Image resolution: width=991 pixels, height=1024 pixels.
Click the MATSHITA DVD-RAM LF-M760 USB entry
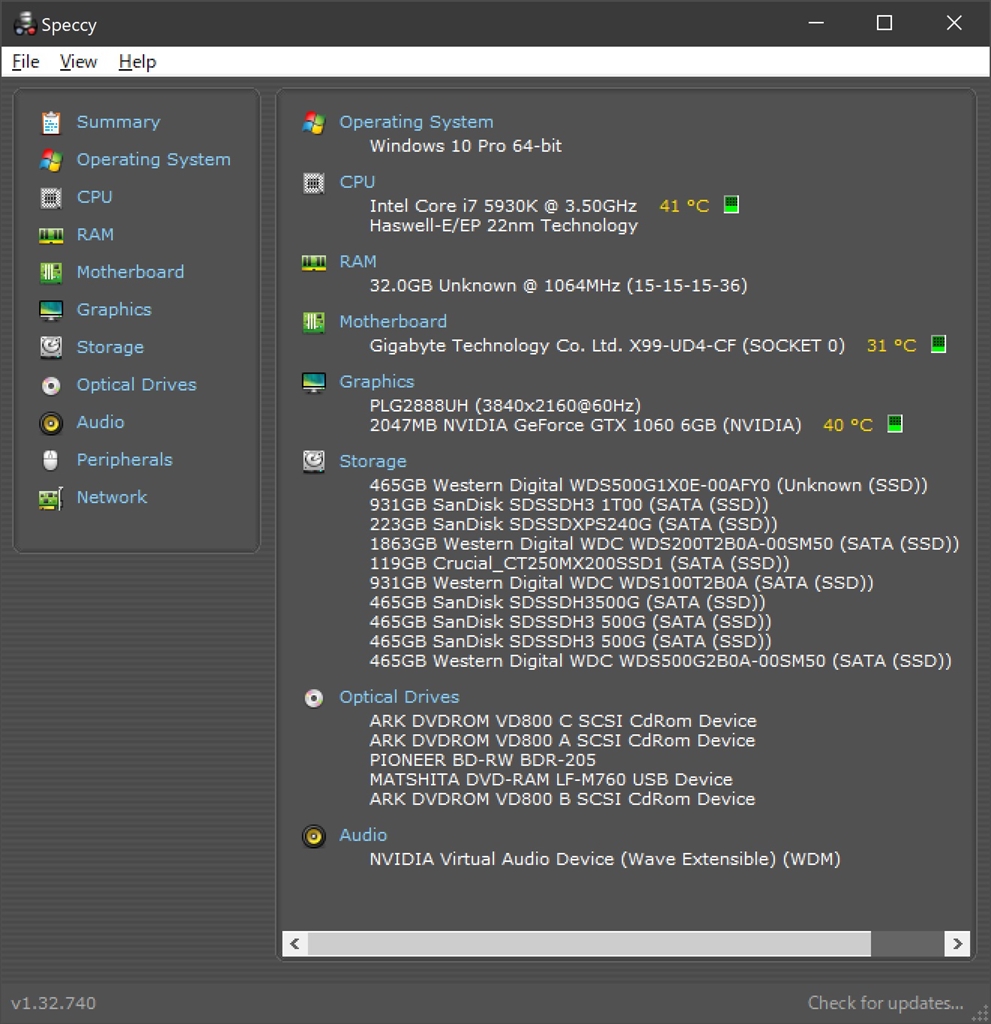click(551, 780)
